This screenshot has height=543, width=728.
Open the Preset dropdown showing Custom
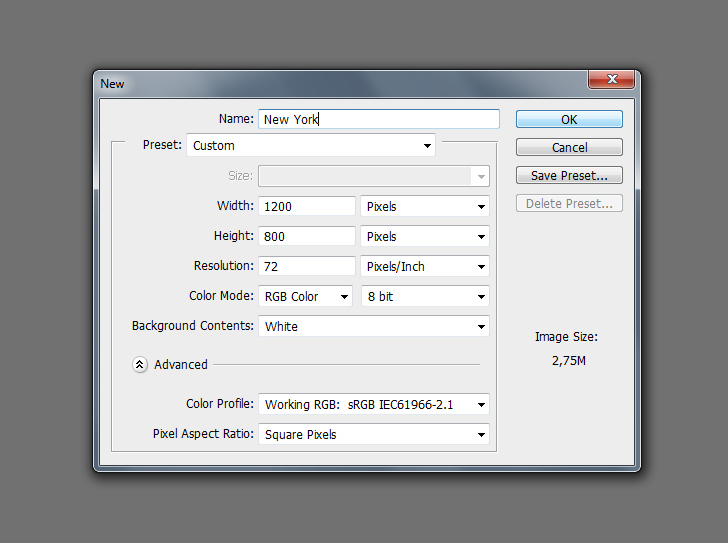coord(311,146)
